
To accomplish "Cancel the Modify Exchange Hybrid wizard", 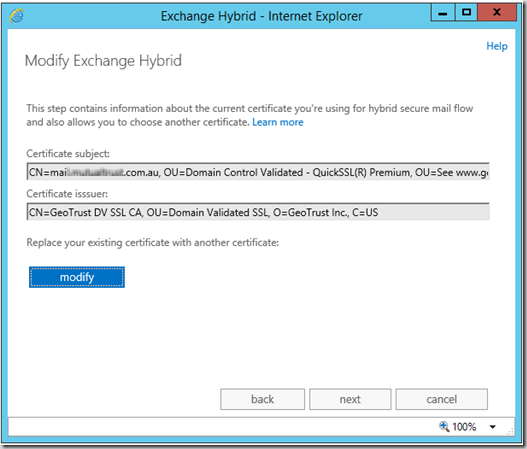I will tap(442, 399).
